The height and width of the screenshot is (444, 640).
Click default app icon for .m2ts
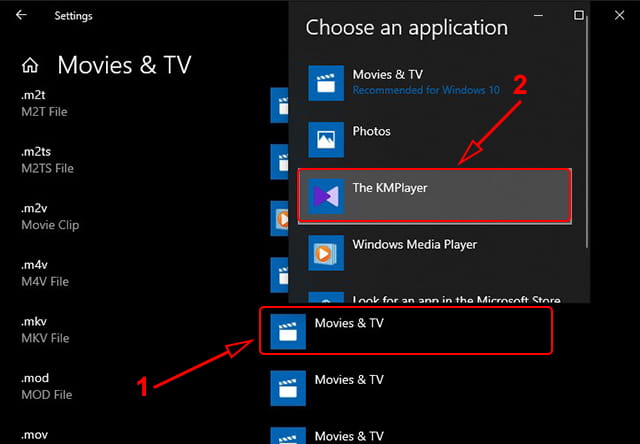click(280, 162)
